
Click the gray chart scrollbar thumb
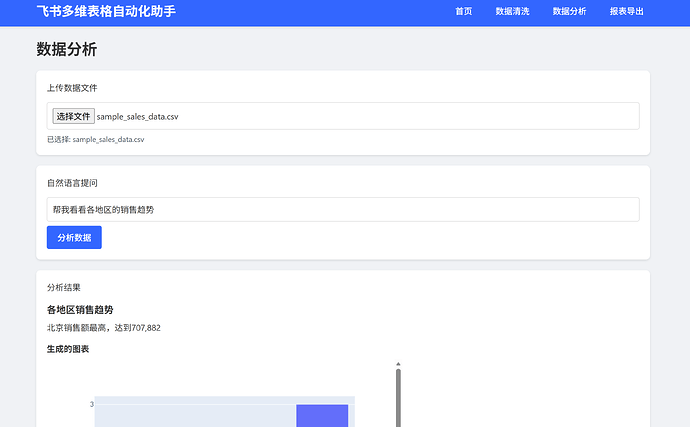398,398
